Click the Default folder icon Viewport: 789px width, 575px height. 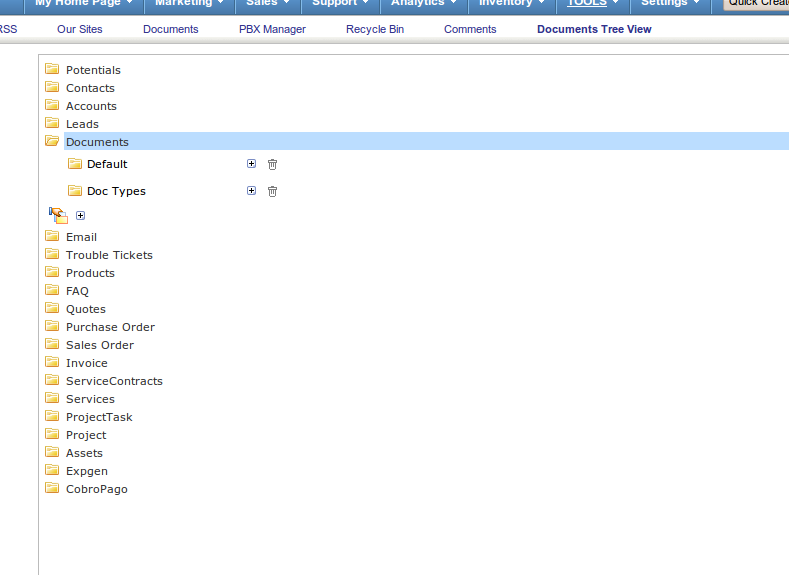click(x=74, y=164)
